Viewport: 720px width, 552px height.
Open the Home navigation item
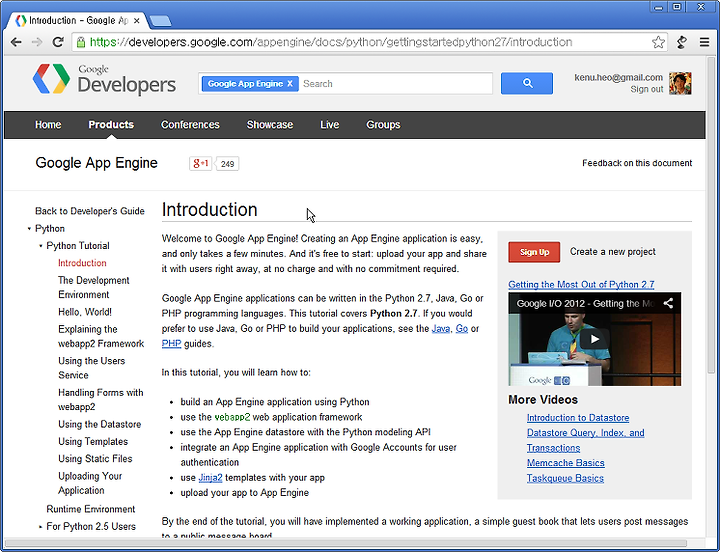coord(48,125)
